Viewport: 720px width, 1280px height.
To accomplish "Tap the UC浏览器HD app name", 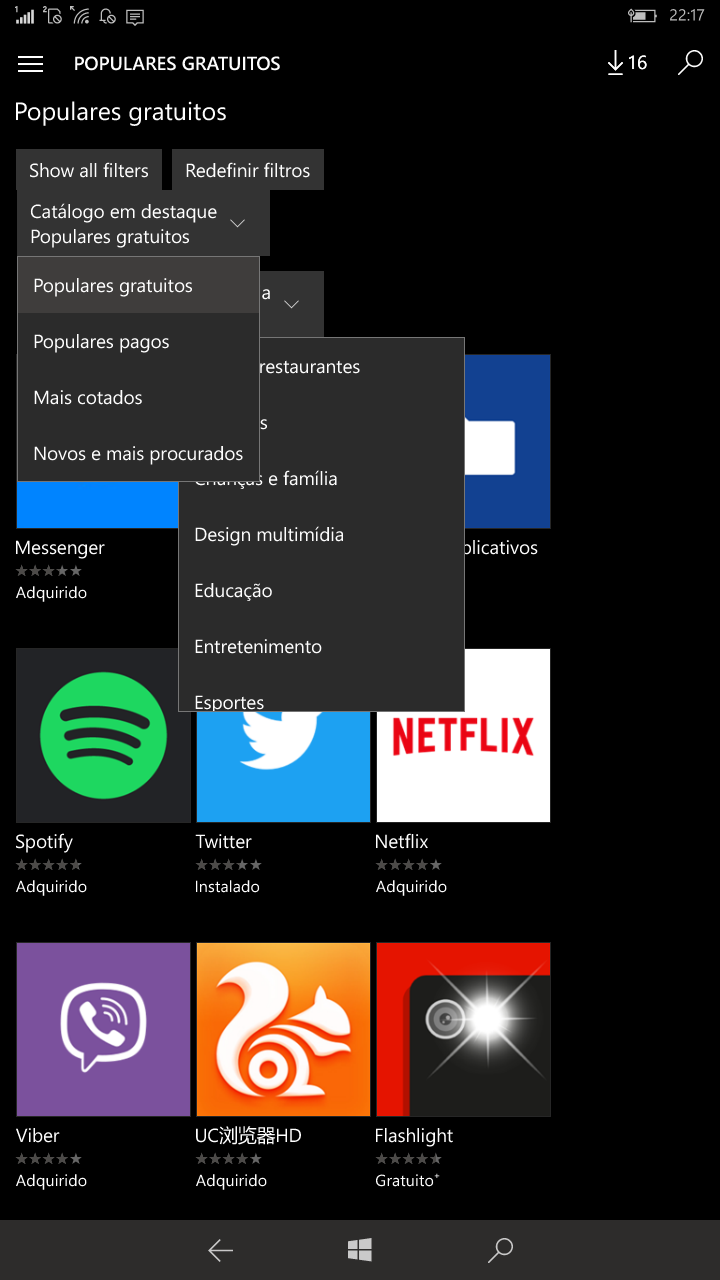I will [x=249, y=1136].
